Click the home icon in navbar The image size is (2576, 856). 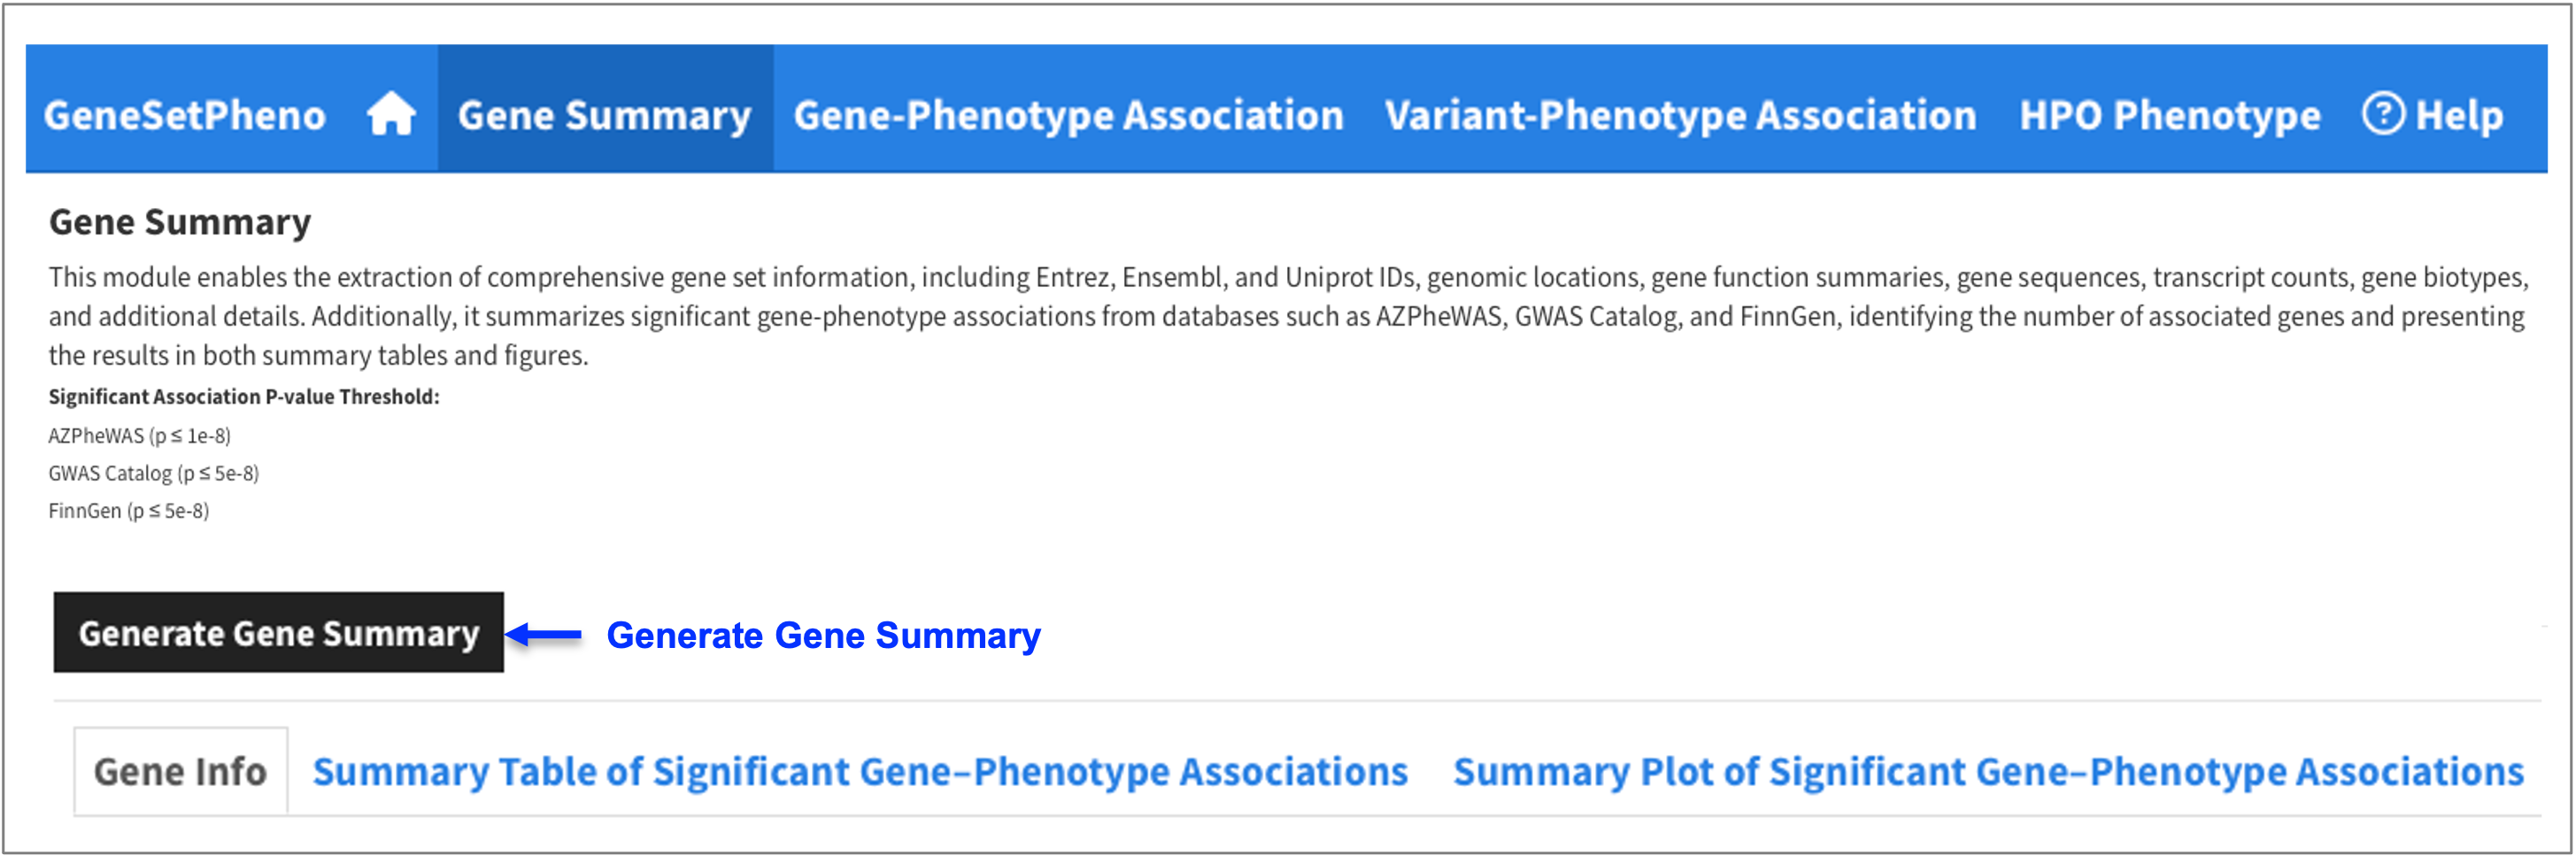pos(391,113)
